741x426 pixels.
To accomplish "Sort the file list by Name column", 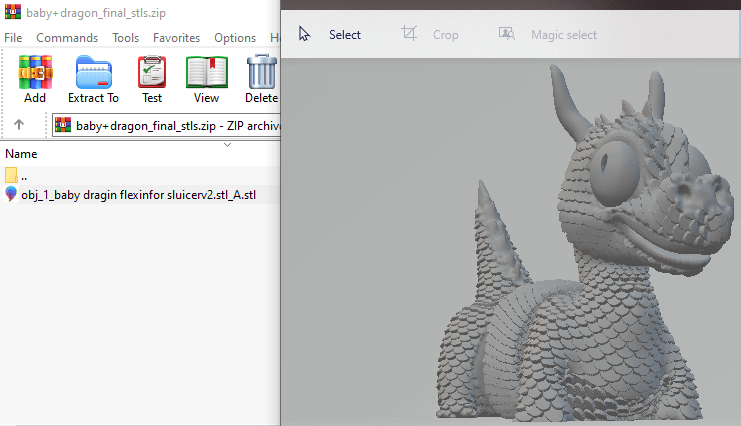I will (21, 154).
